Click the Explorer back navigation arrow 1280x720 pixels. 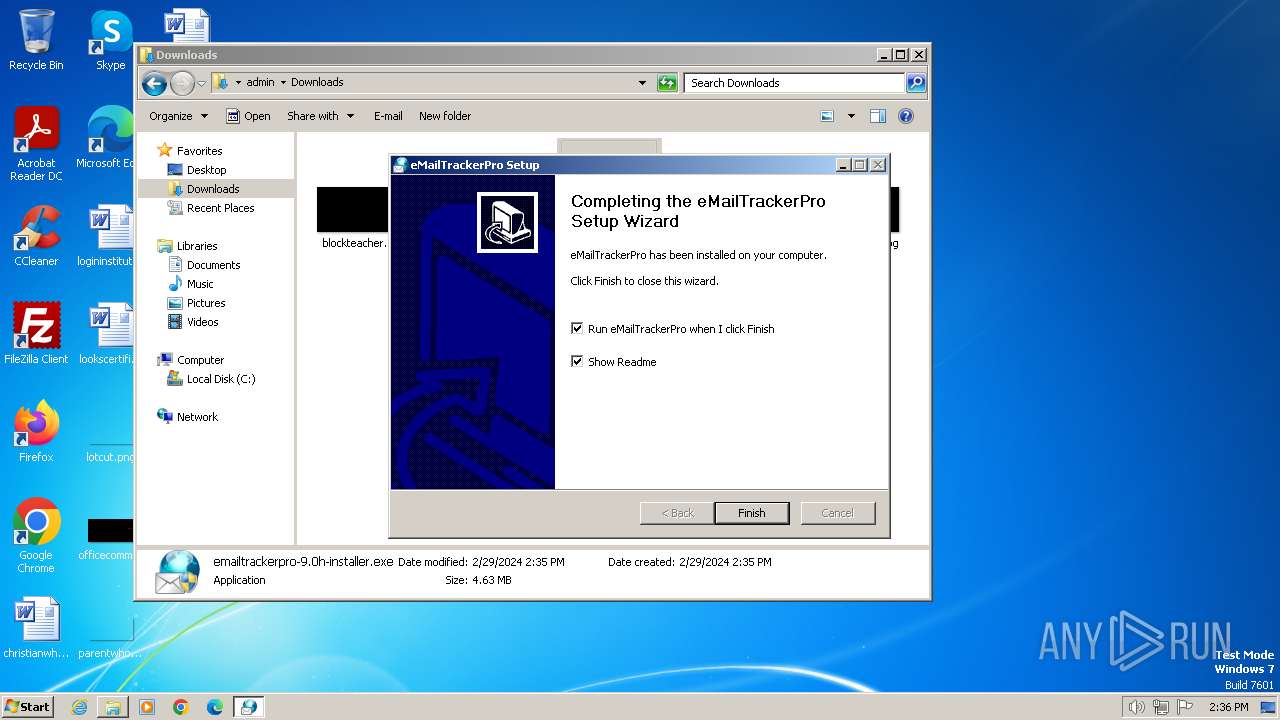(x=154, y=83)
